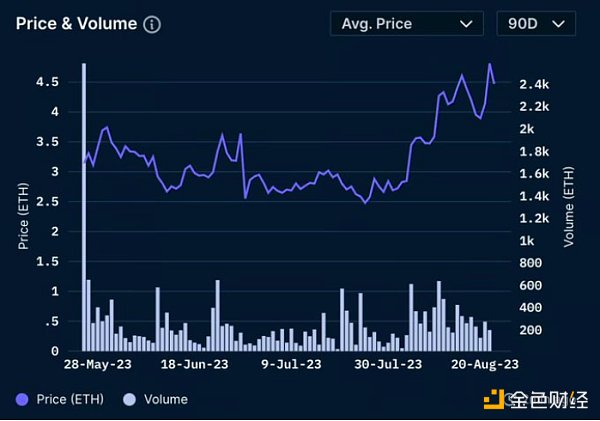
Task: Click the purple Price legend dot
Action: (23, 399)
